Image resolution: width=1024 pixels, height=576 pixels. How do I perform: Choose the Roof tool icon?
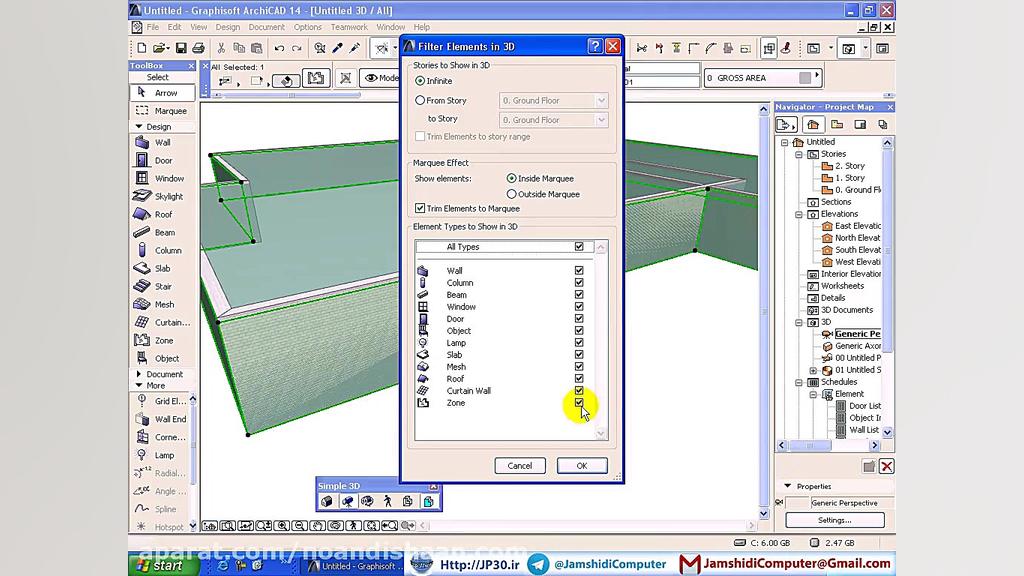[x=161, y=214]
